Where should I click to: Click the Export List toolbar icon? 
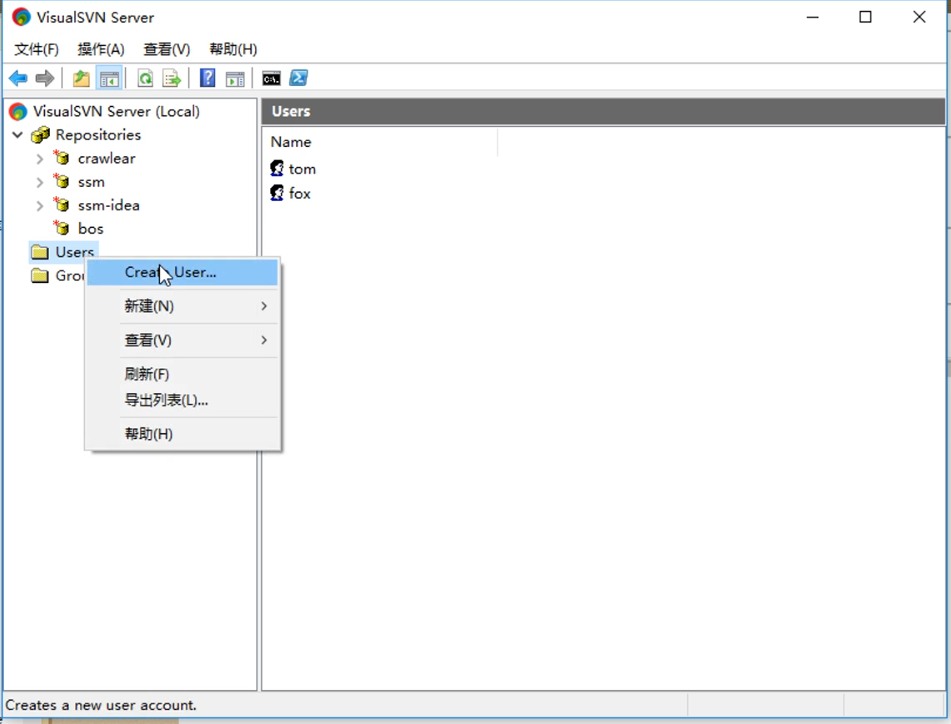[172, 78]
